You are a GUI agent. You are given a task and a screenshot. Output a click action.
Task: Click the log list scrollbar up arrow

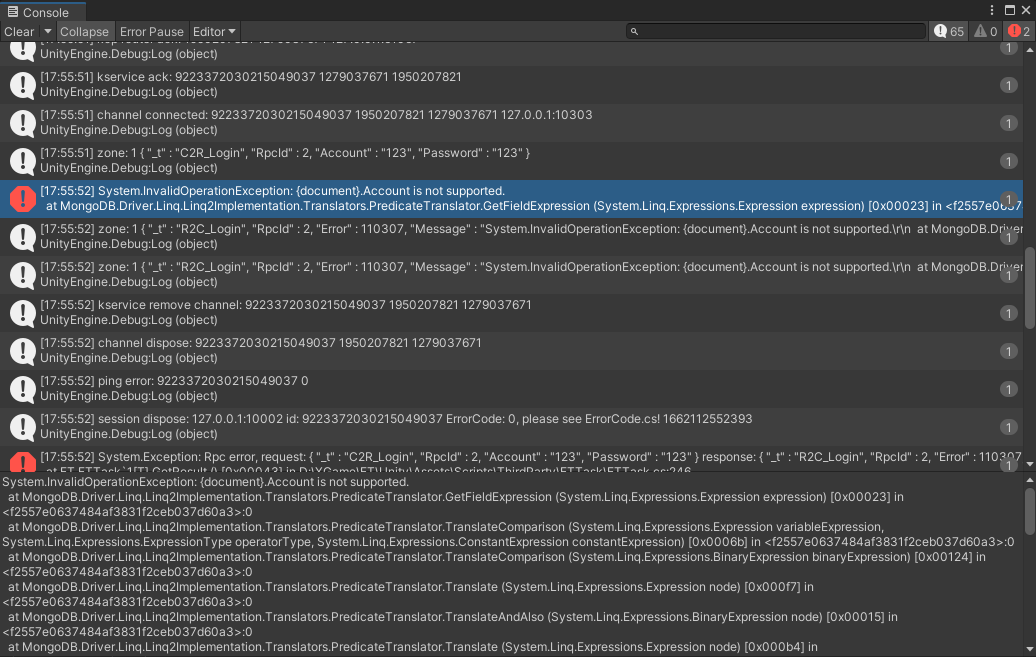point(1029,50)
